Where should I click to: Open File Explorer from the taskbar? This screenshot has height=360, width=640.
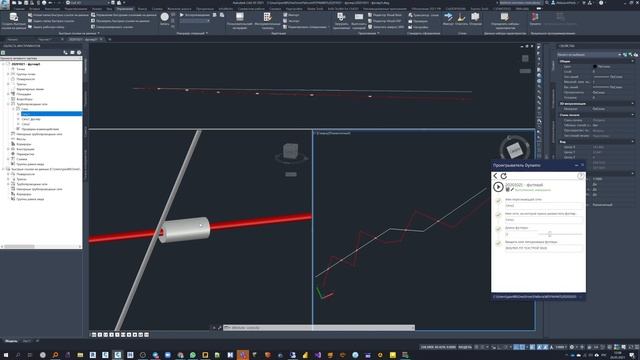click(x=80, y=355)
